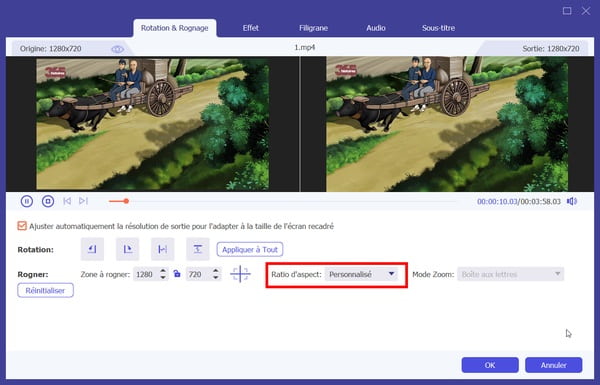
Task: Jump to next frame
Action: (83, 201)
